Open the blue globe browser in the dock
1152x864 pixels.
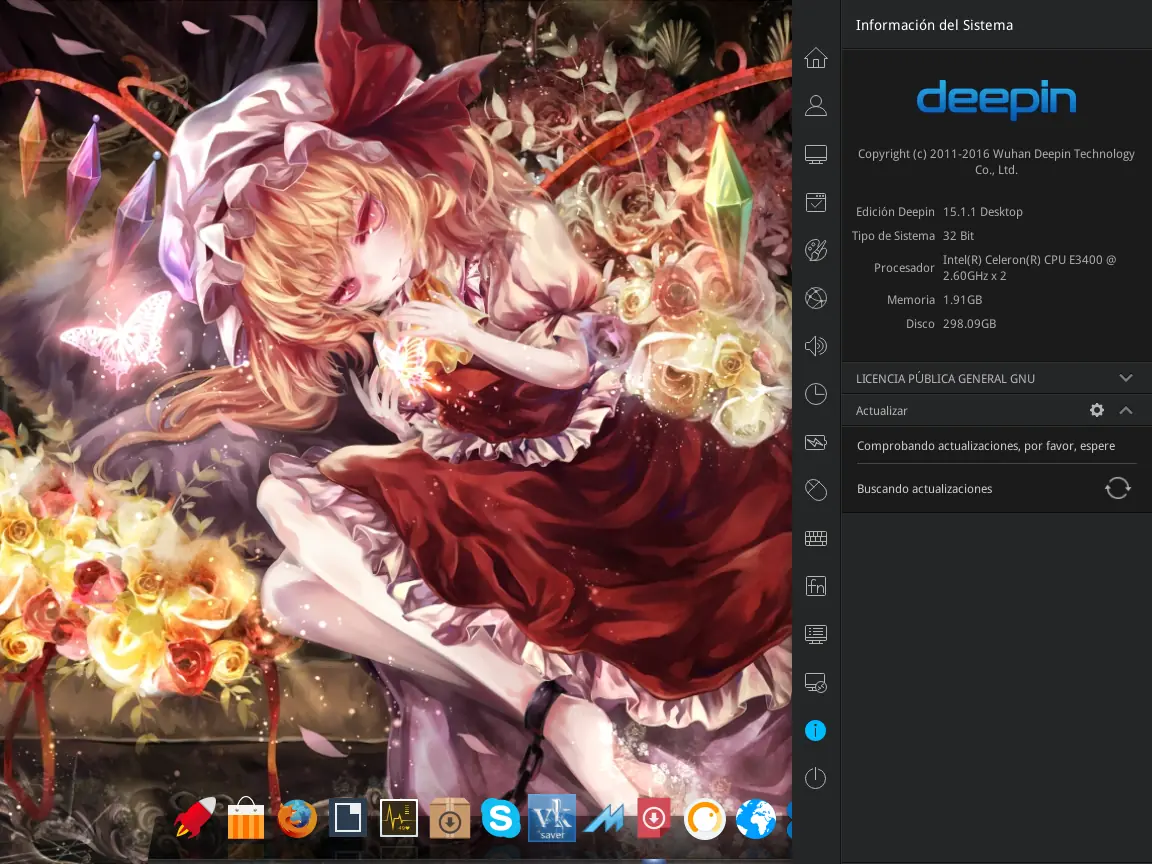pos(755,818)
